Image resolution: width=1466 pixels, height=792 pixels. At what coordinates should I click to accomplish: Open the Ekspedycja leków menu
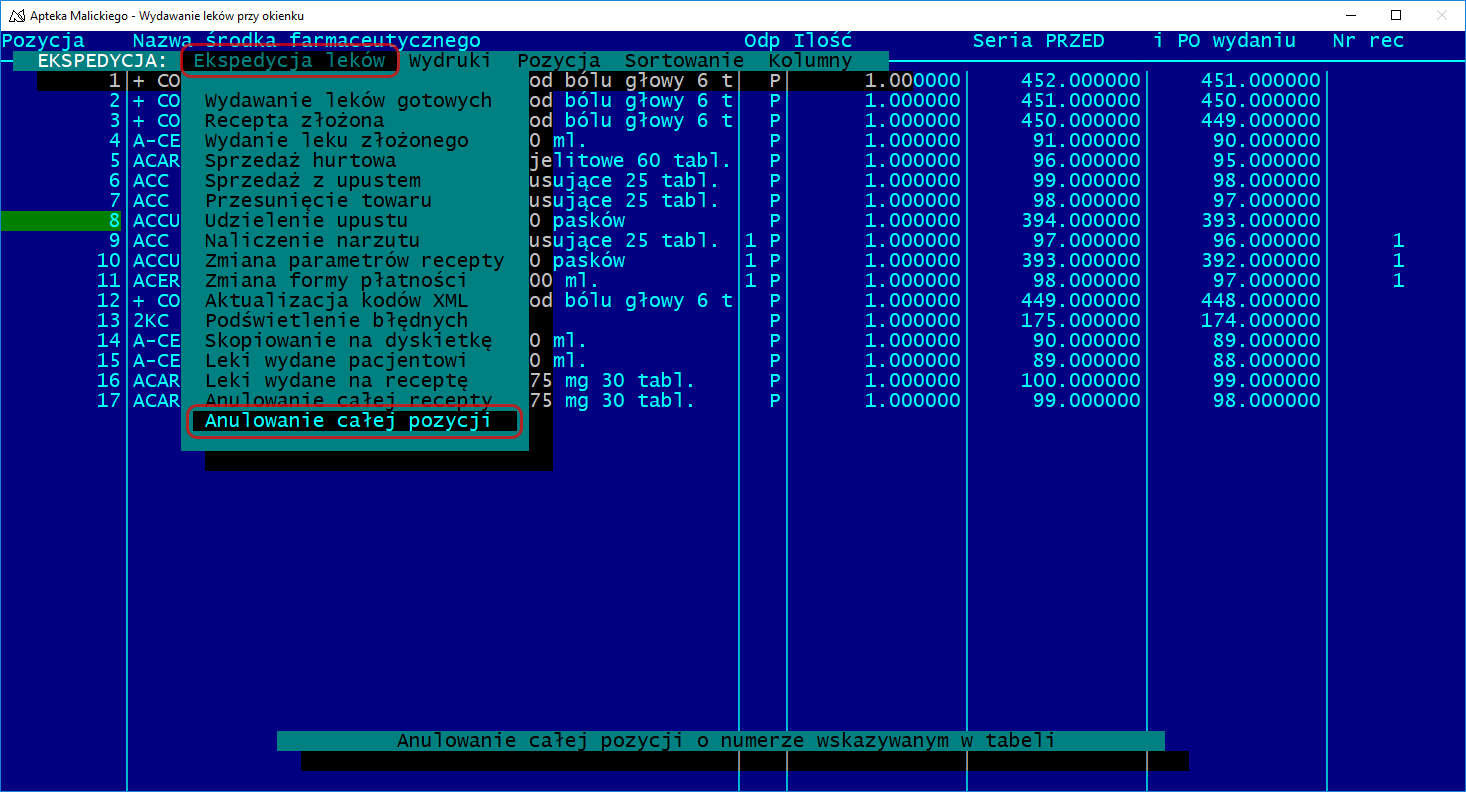coord(289,61)
